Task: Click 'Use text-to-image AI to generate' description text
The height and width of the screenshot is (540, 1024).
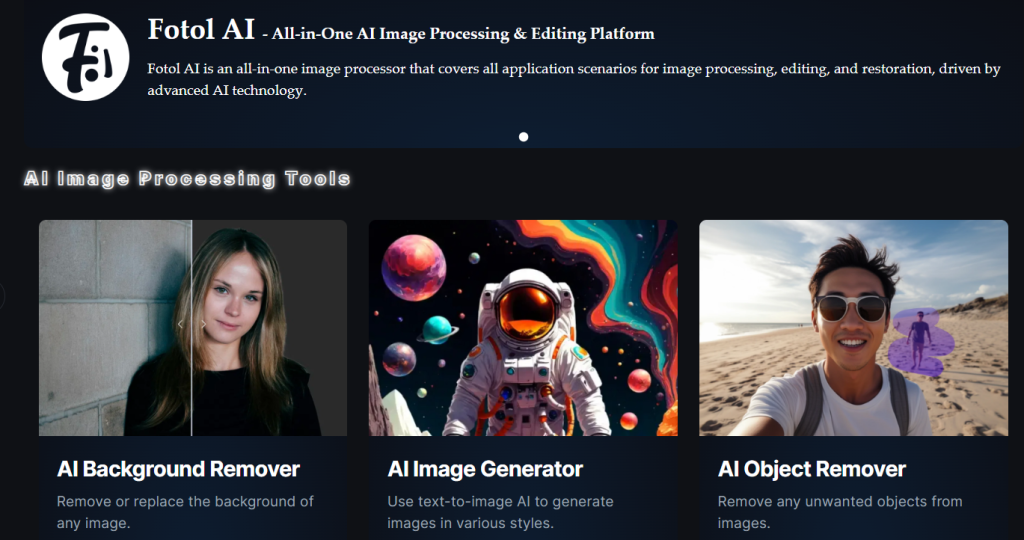Action: [500, 501]
